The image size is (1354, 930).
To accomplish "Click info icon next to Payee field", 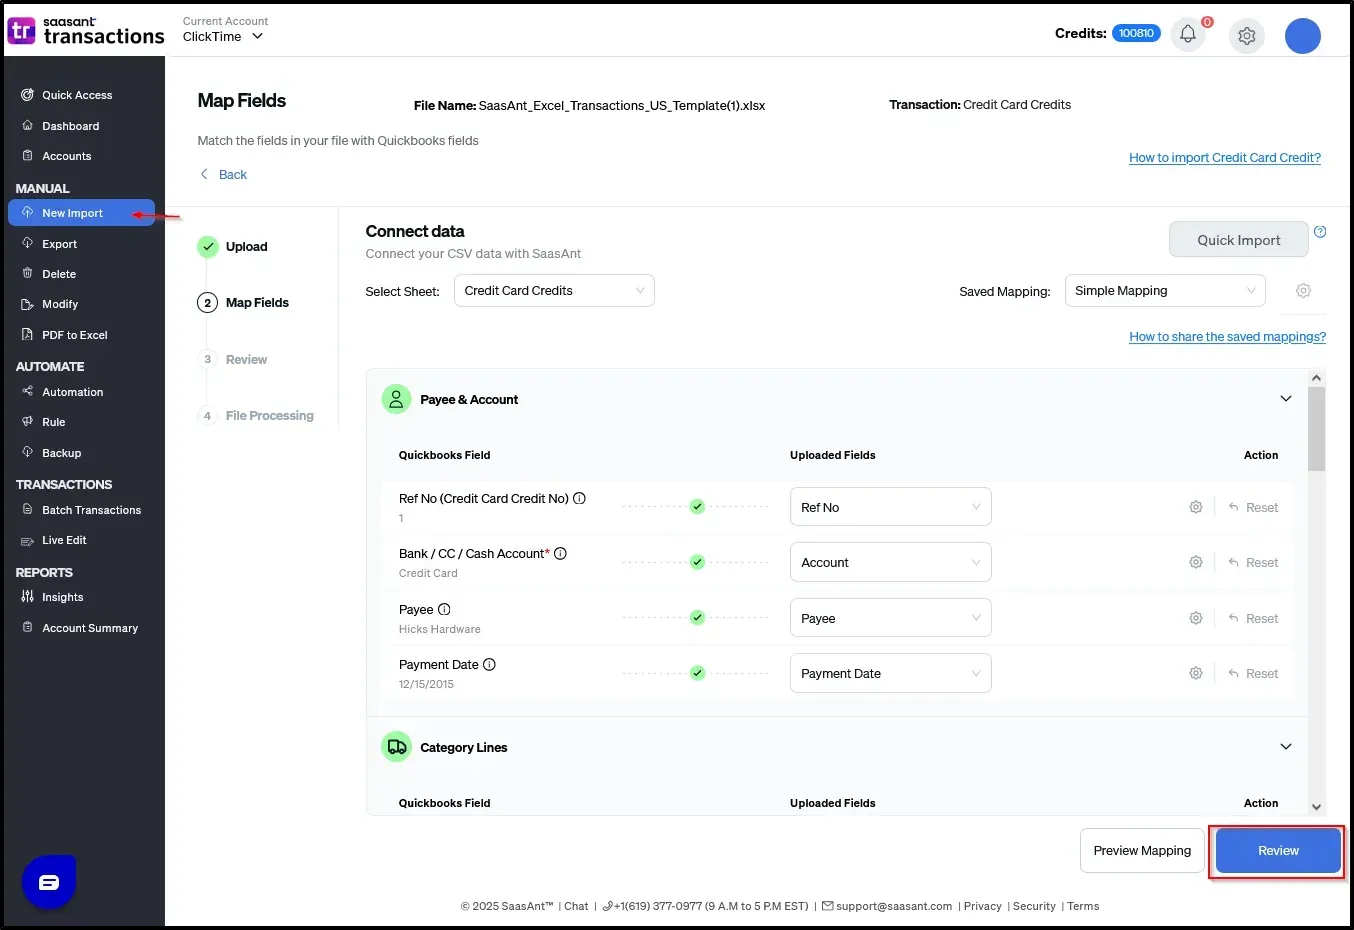I will point(444,609).
